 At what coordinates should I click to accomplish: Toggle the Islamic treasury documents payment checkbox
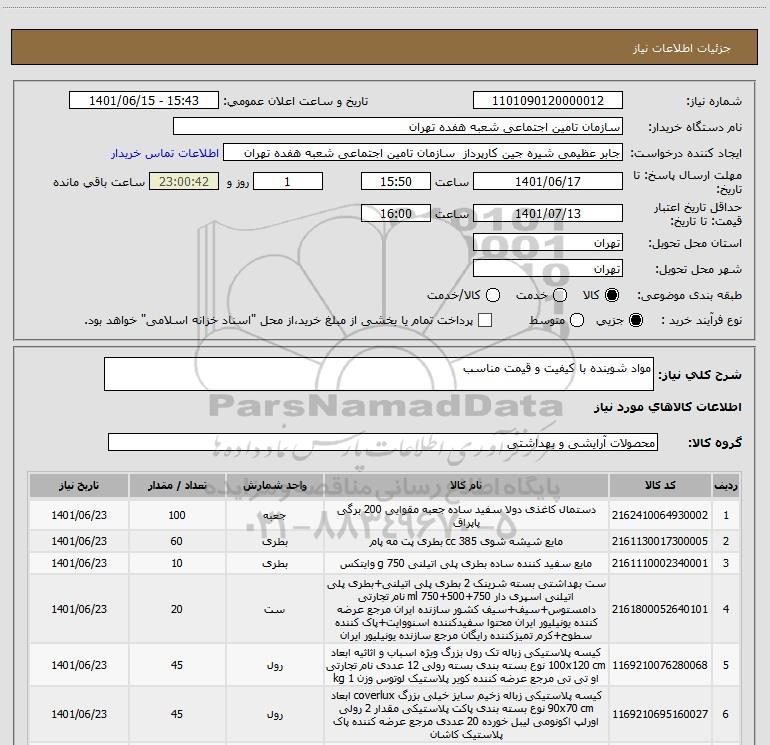[485, 320]
